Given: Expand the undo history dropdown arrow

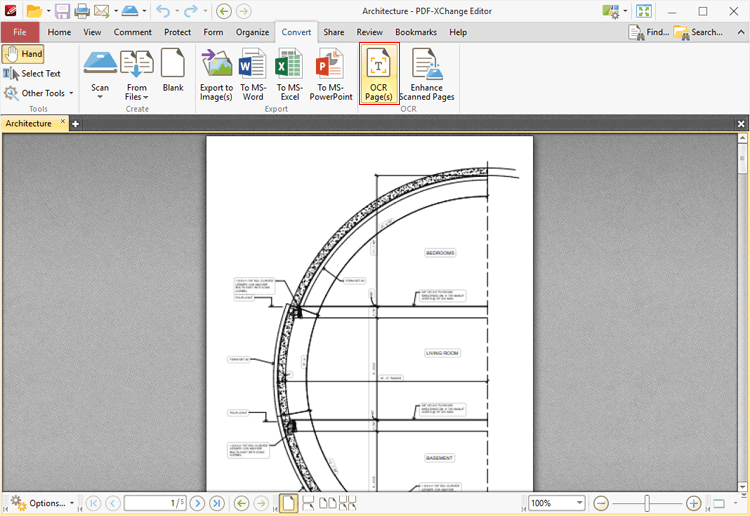Looking at the screenshot, I should click(177, 11).
